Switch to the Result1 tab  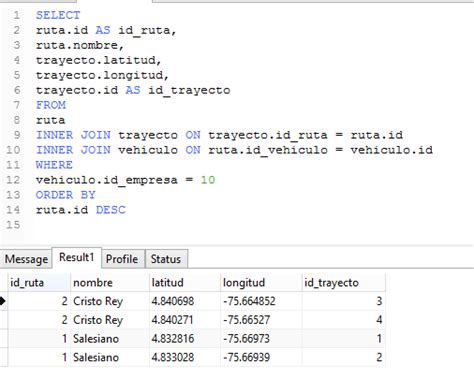[77, 257]
